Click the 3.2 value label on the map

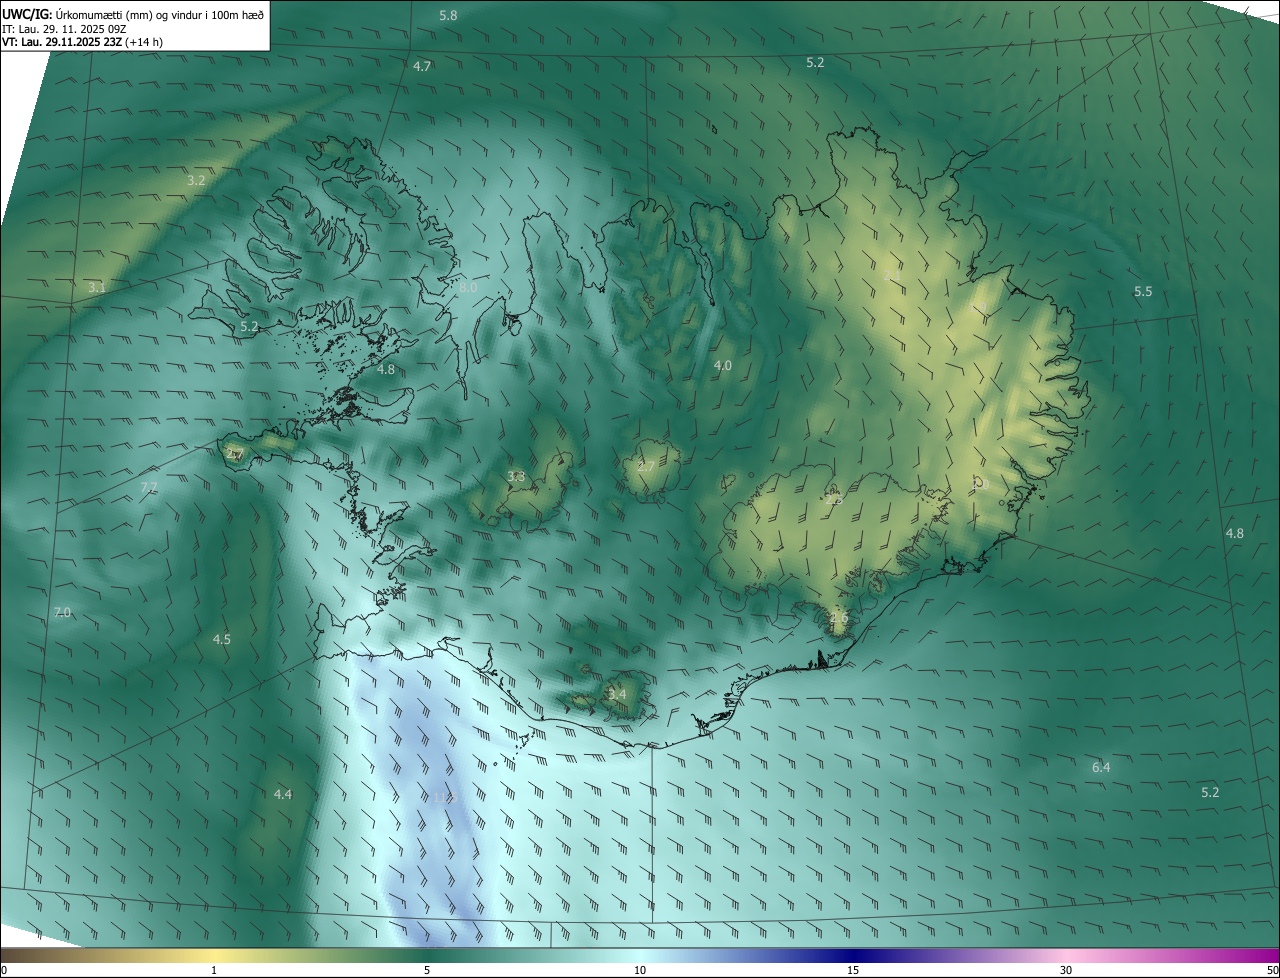click(x=196, y=181)
